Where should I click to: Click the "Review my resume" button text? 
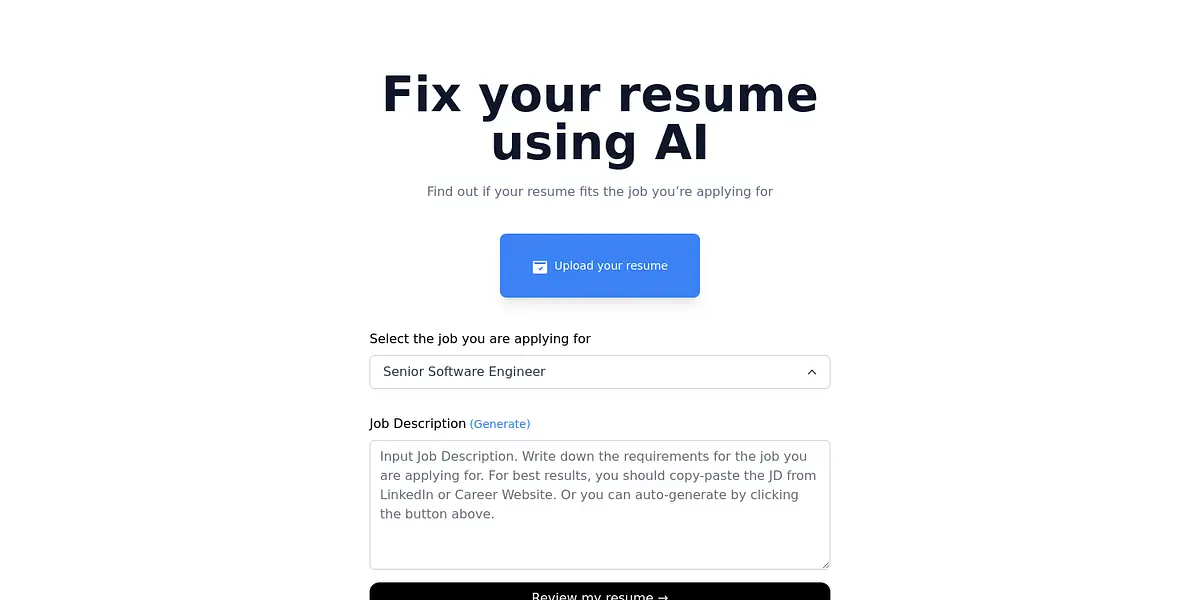point(591,596)
